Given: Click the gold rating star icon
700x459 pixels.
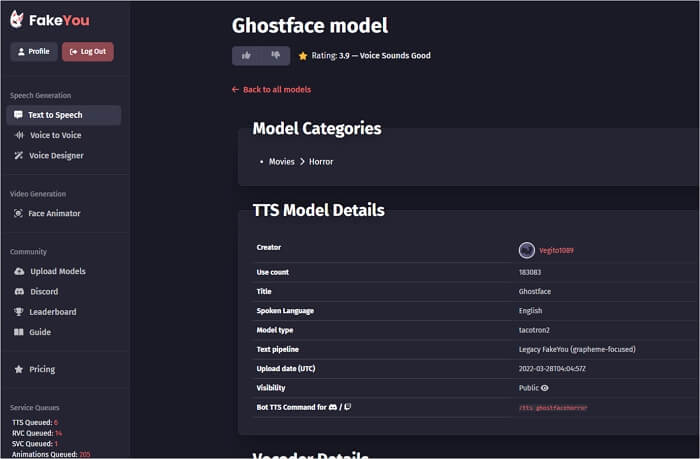Looking at the screenshot, I should click(x=303, y=56).
